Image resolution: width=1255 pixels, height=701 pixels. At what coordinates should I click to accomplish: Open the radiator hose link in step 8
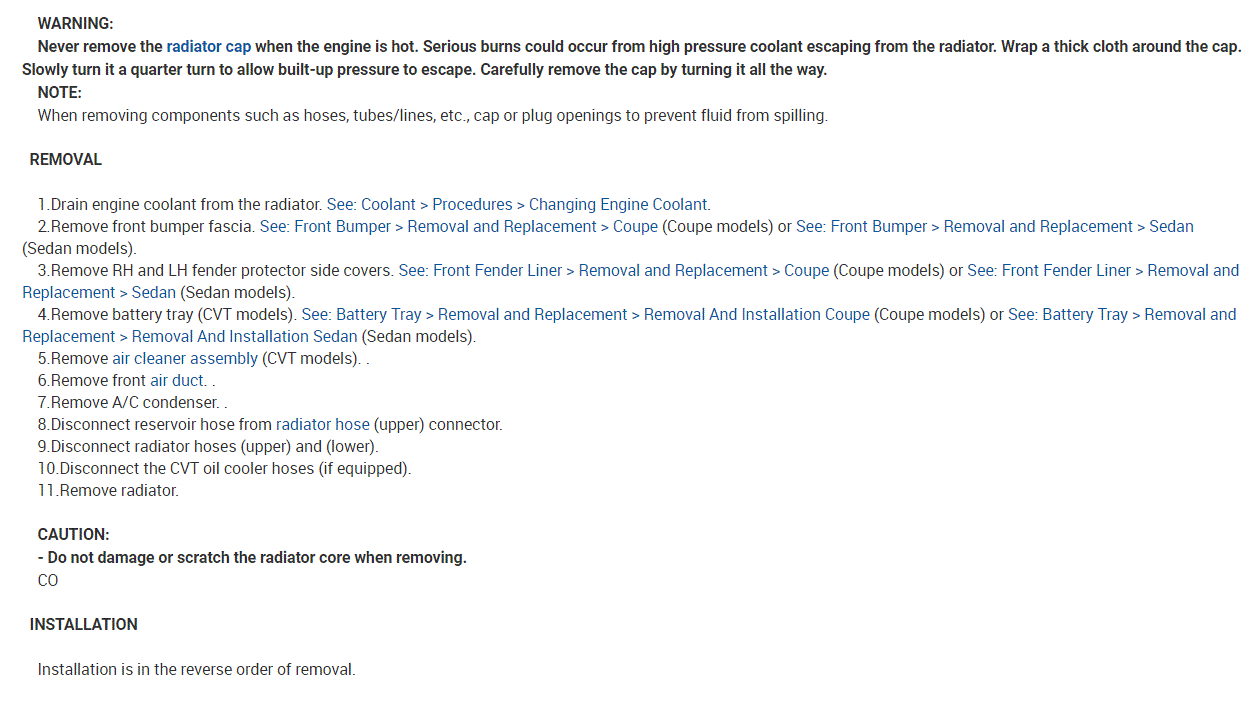322,424
